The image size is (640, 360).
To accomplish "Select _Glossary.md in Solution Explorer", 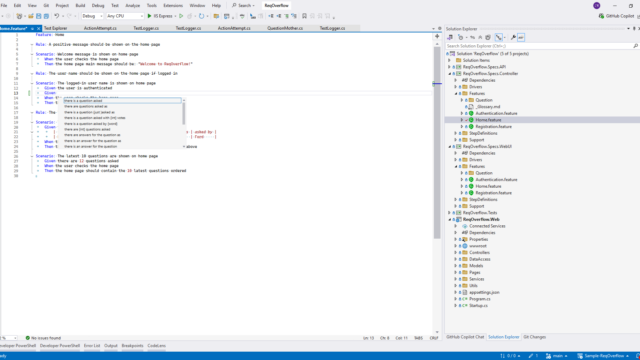I will 487,107.
